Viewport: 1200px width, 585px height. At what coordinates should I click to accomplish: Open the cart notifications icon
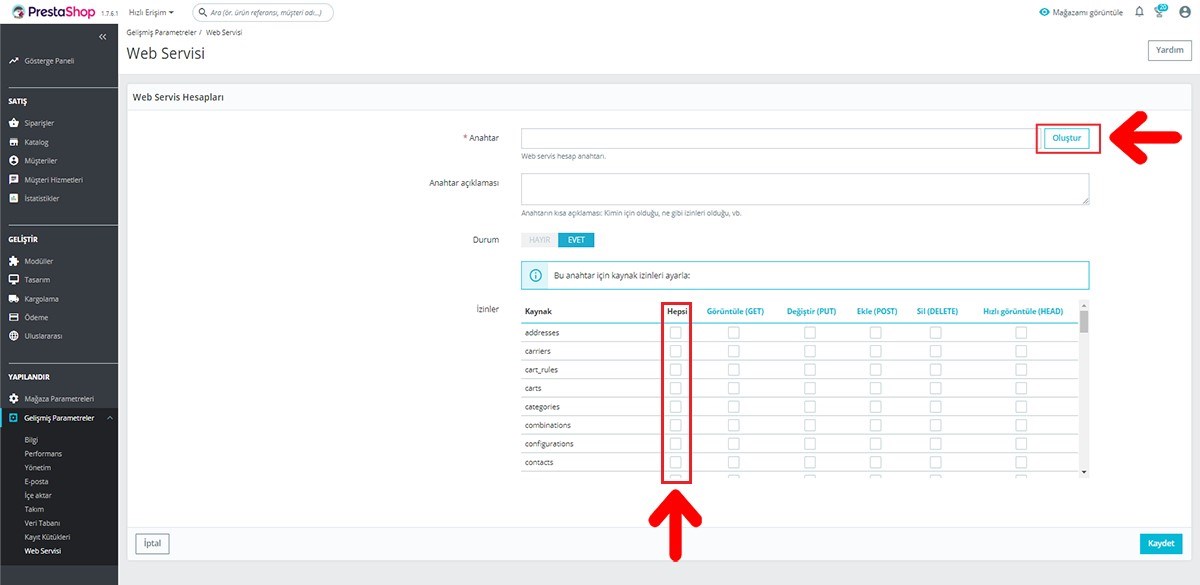(1161, 11)
